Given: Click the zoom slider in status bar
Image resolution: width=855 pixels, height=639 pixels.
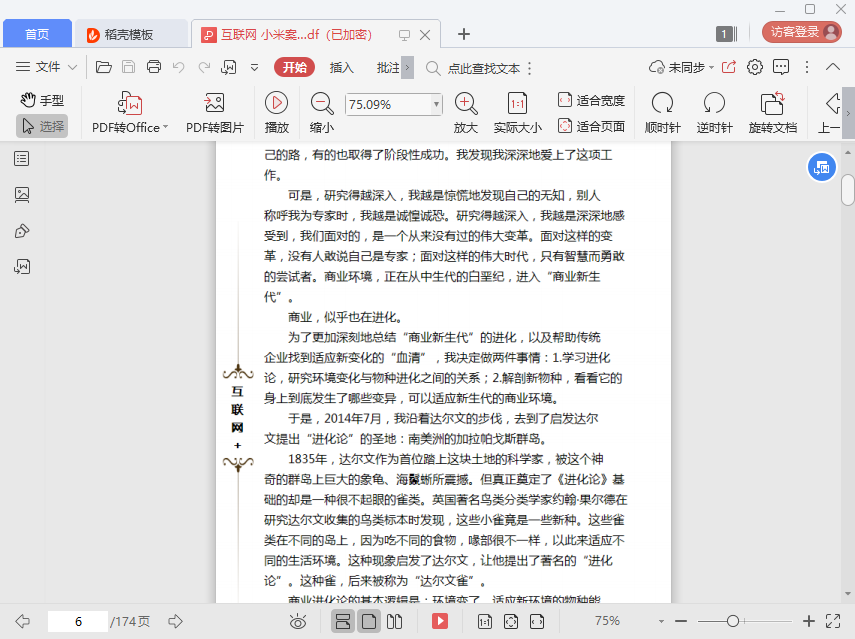Looking at the screenshot, I should tap(733, 621).
